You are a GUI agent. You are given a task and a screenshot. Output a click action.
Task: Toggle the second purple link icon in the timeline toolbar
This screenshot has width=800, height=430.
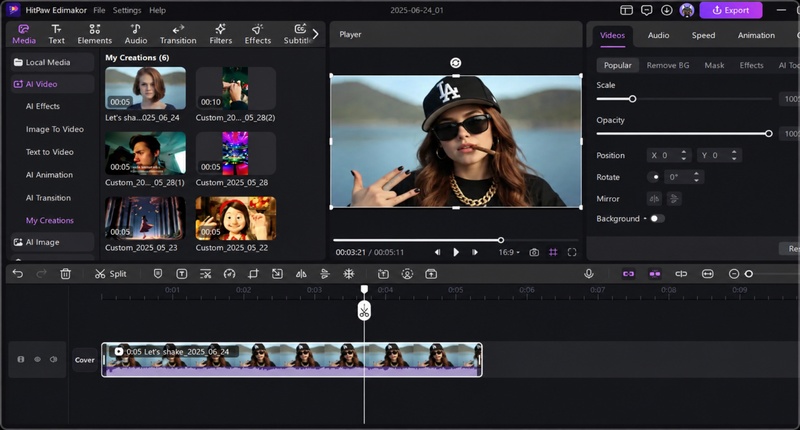coord(655,274)
